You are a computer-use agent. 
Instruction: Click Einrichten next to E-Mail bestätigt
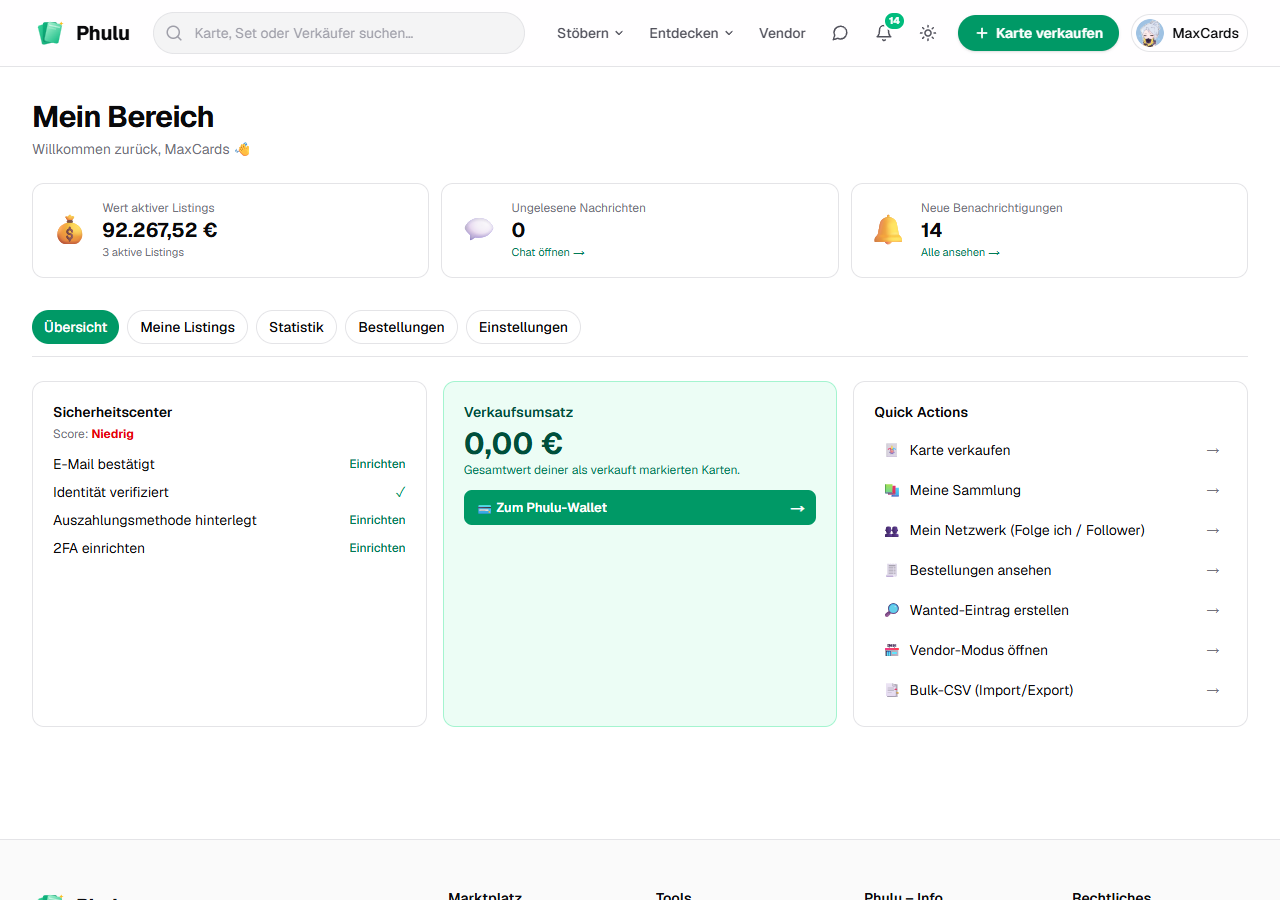coord(377,464)
